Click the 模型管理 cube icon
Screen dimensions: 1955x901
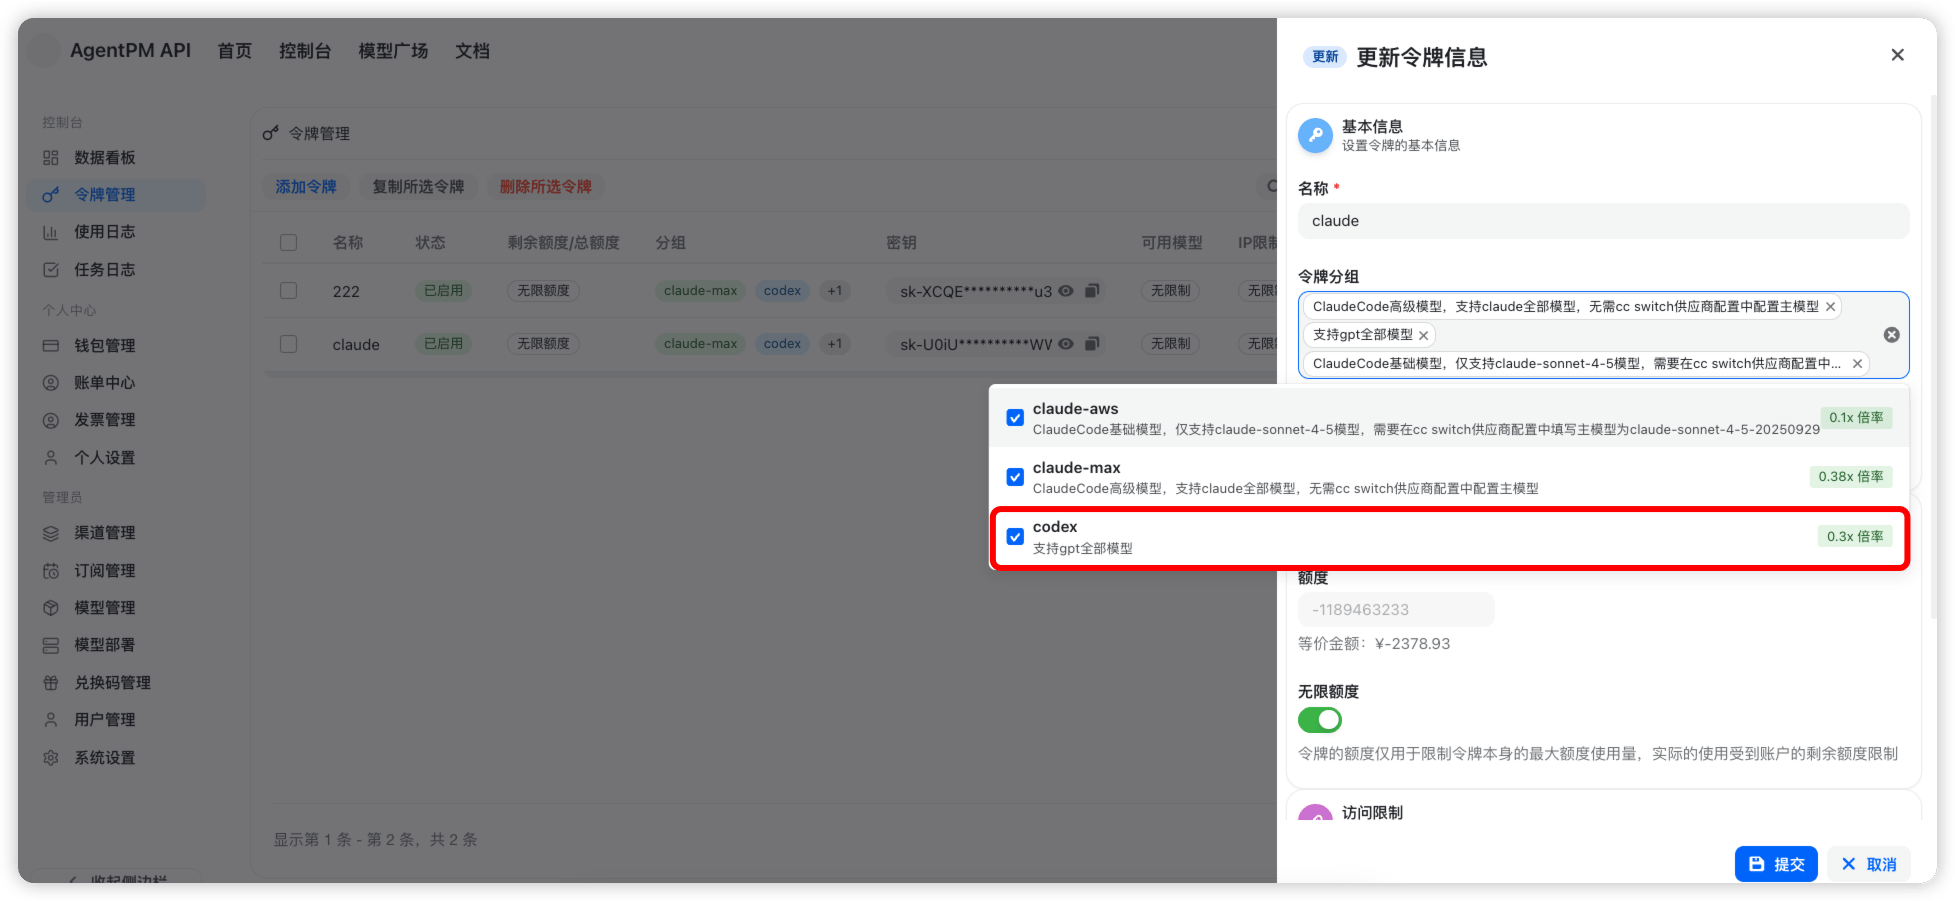(x=50, y=608)
